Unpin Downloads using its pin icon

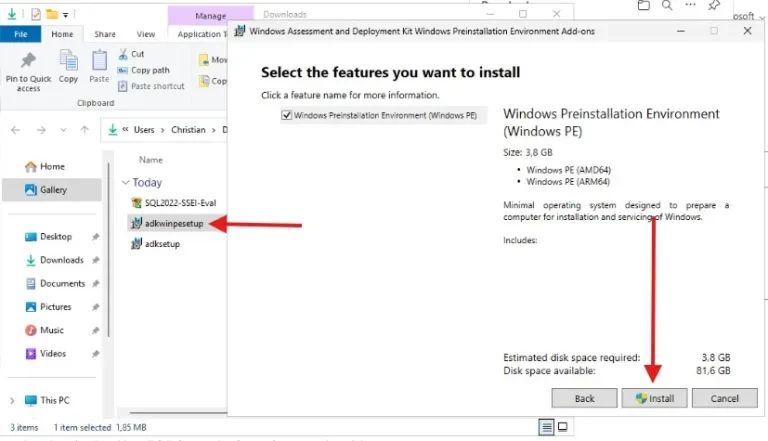(96, 260)
